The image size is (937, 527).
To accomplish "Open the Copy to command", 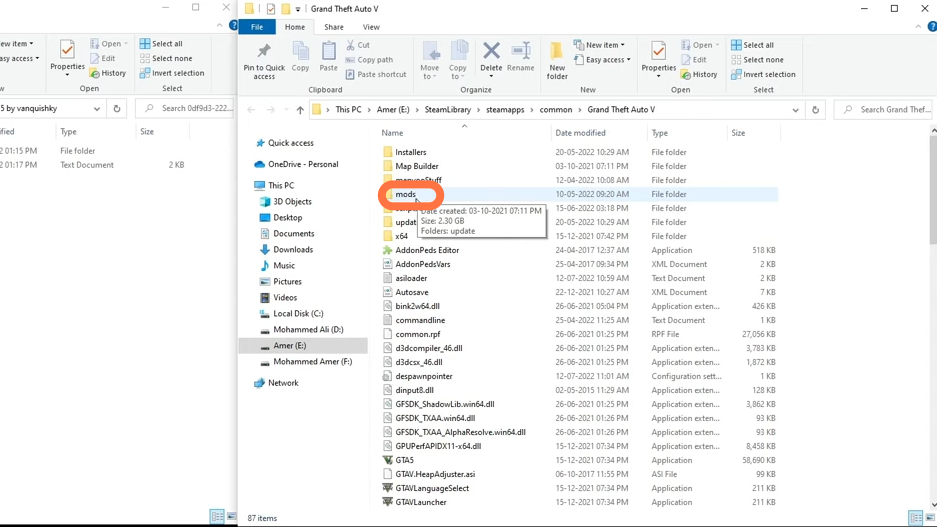I will pos(458,60).
